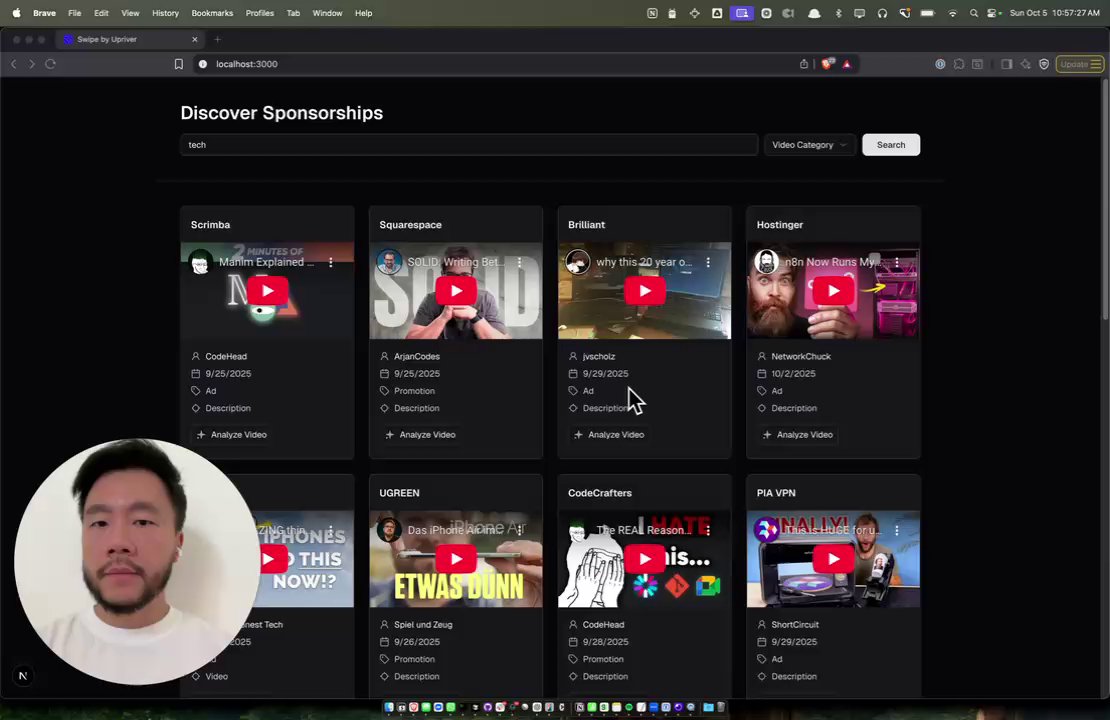Click Analyze Video on Hostinger card
The image size is (1110, 720).
798,435
